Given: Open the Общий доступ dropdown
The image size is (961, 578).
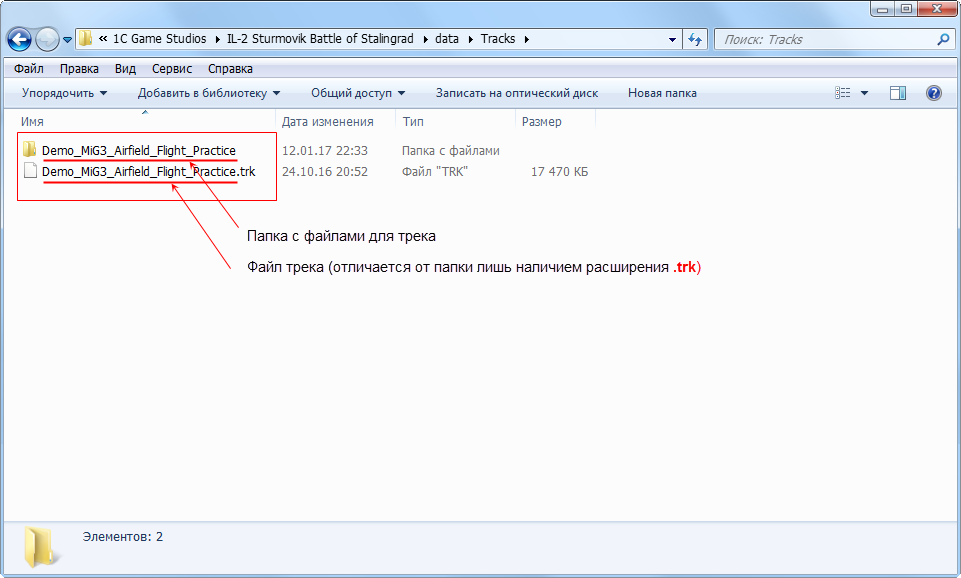Looking at the screenshot, I should (x=358, y=93).
